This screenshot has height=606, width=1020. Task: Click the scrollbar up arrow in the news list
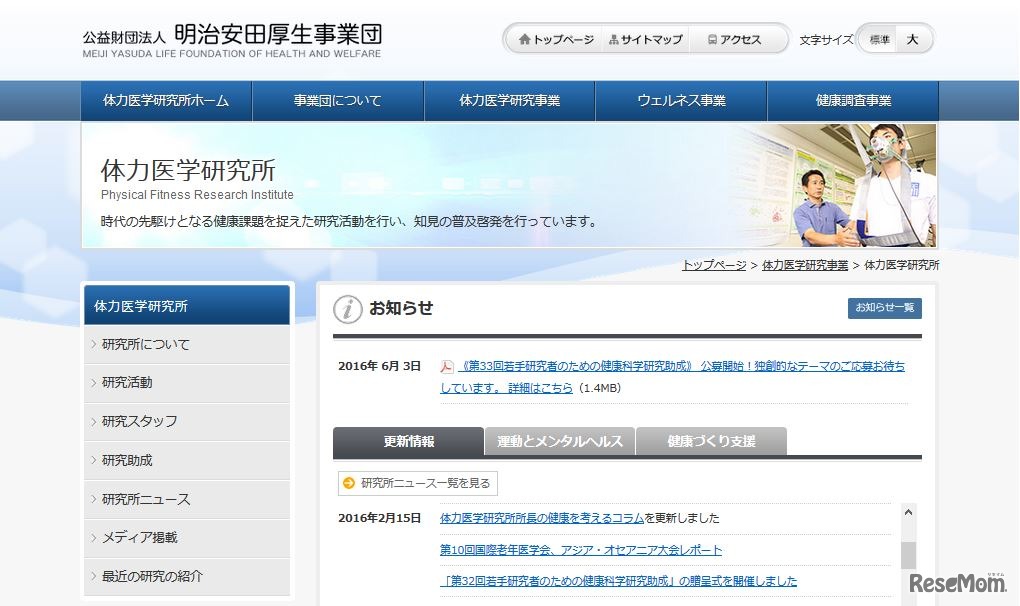tap(909, 511)
